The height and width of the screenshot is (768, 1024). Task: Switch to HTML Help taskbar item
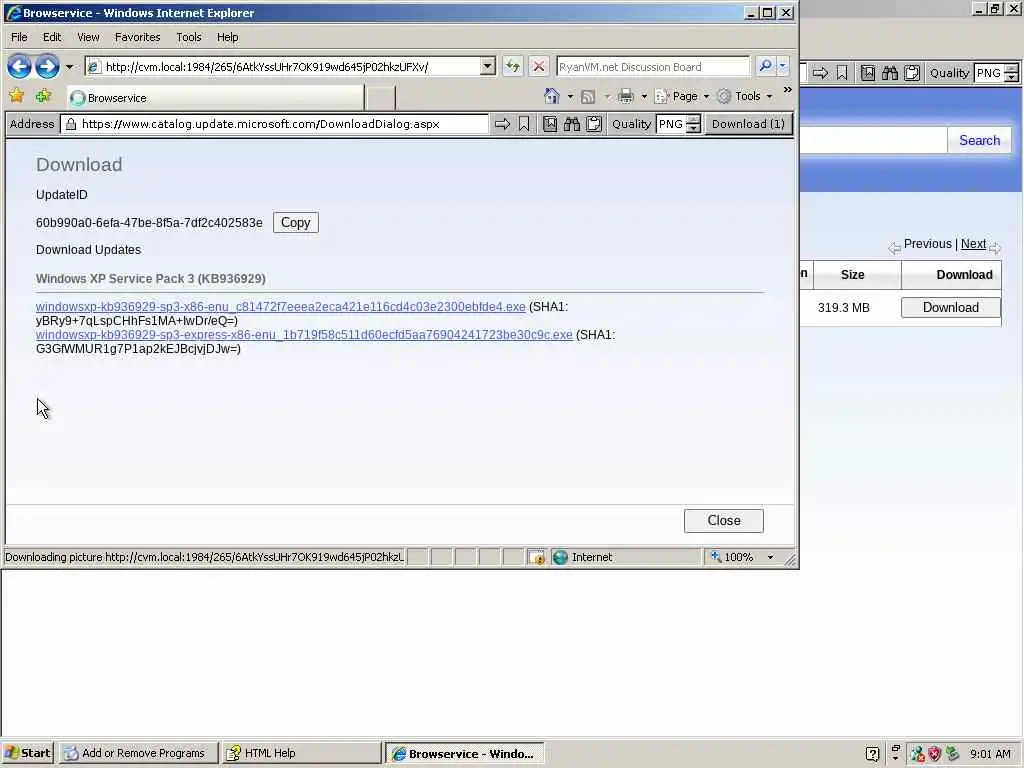[300, 753]
